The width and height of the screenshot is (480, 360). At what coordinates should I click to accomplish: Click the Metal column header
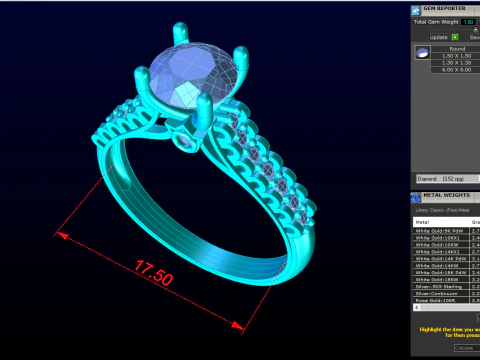point(441,222)
